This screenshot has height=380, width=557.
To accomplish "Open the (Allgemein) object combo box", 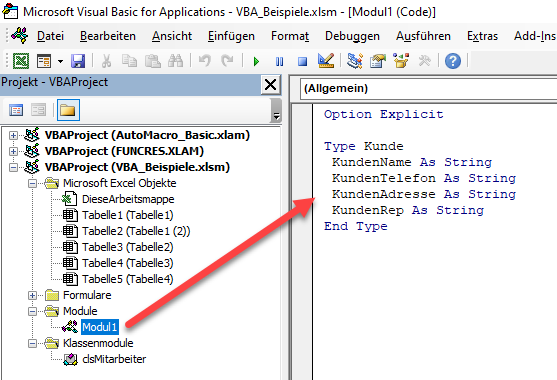I will 428,88.
